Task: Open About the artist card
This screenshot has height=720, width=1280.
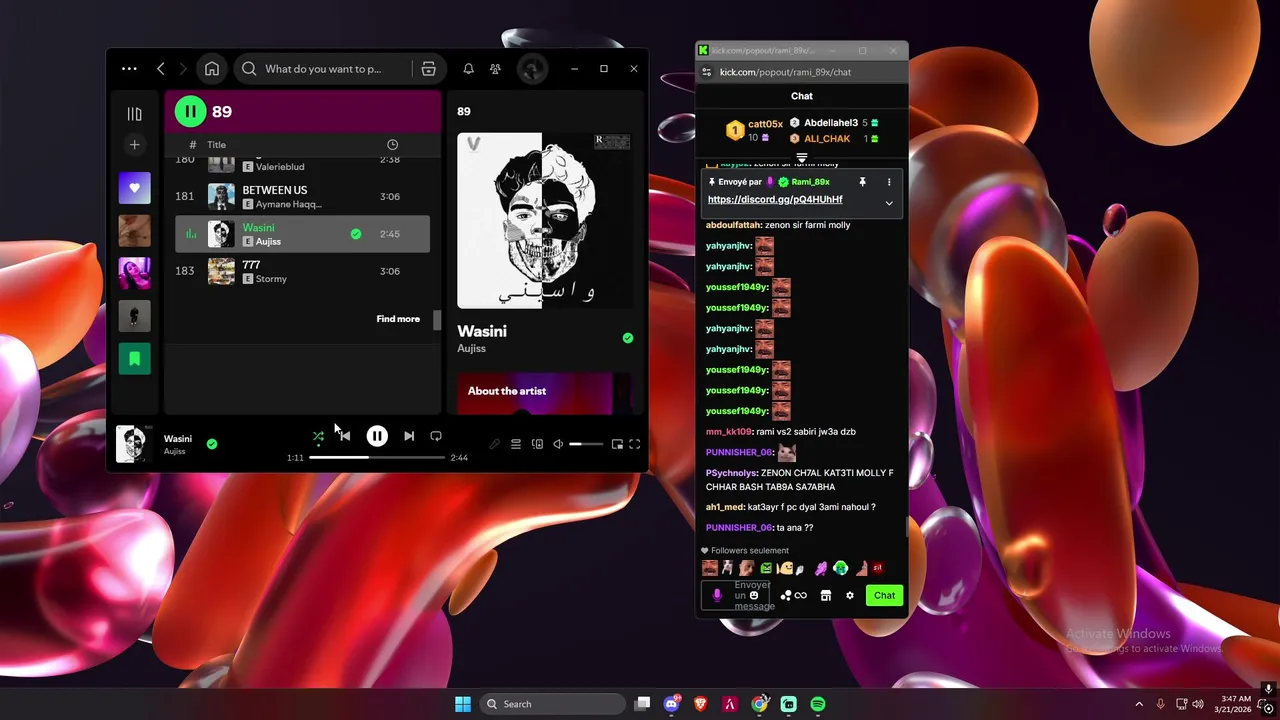Action: pyautogui.click(x=544, y=393)
